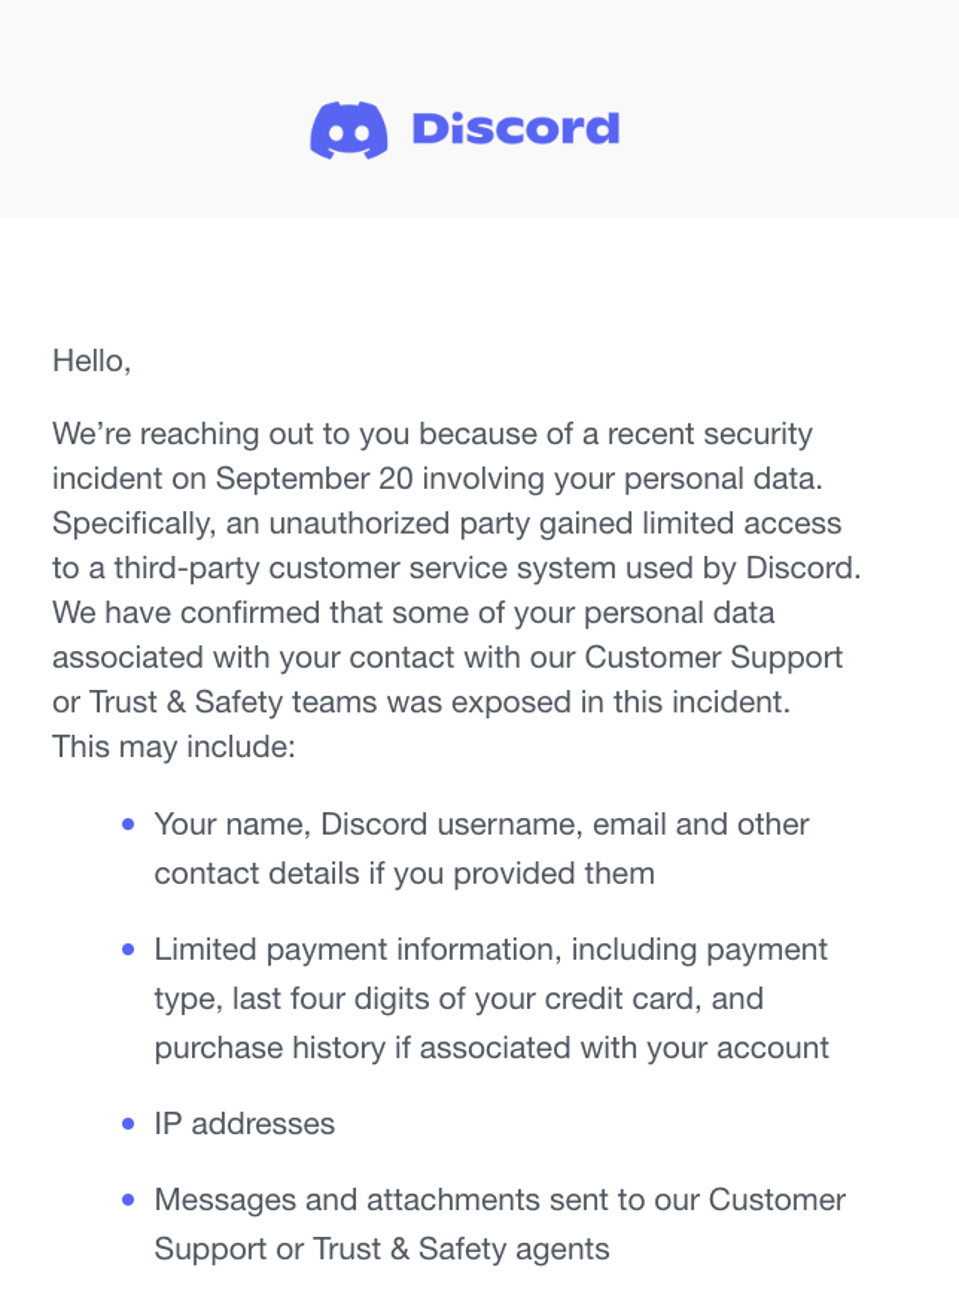Click the "September 20" date in the paragraph
This screenshot has width=959, height=1301.
pyautogui.click(x=314, y=478)
